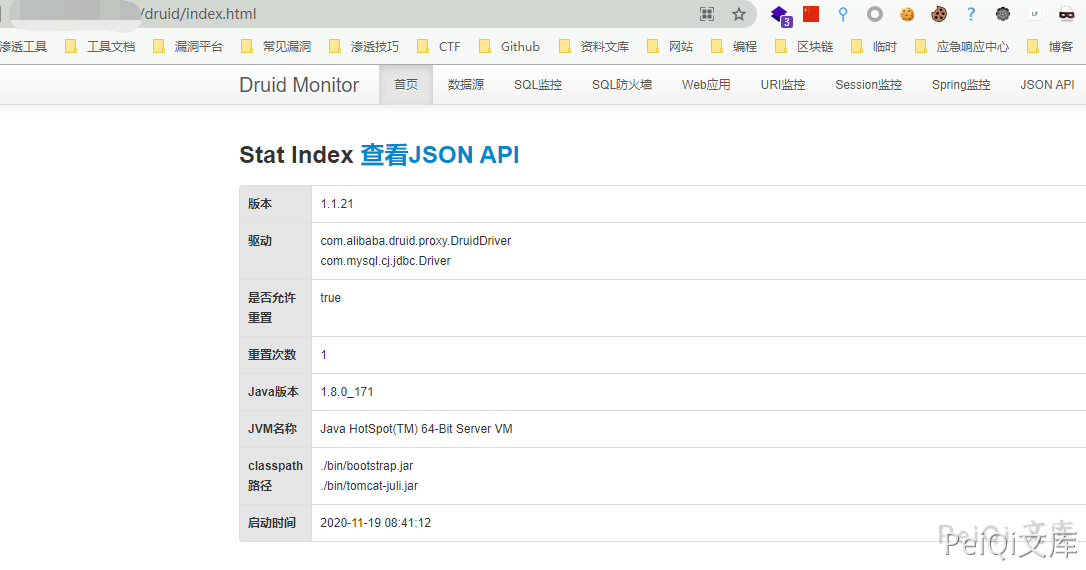This screenshot has width=1086, height=570.
Task: Click the 查看JSON API link
Action: point(439,155)
